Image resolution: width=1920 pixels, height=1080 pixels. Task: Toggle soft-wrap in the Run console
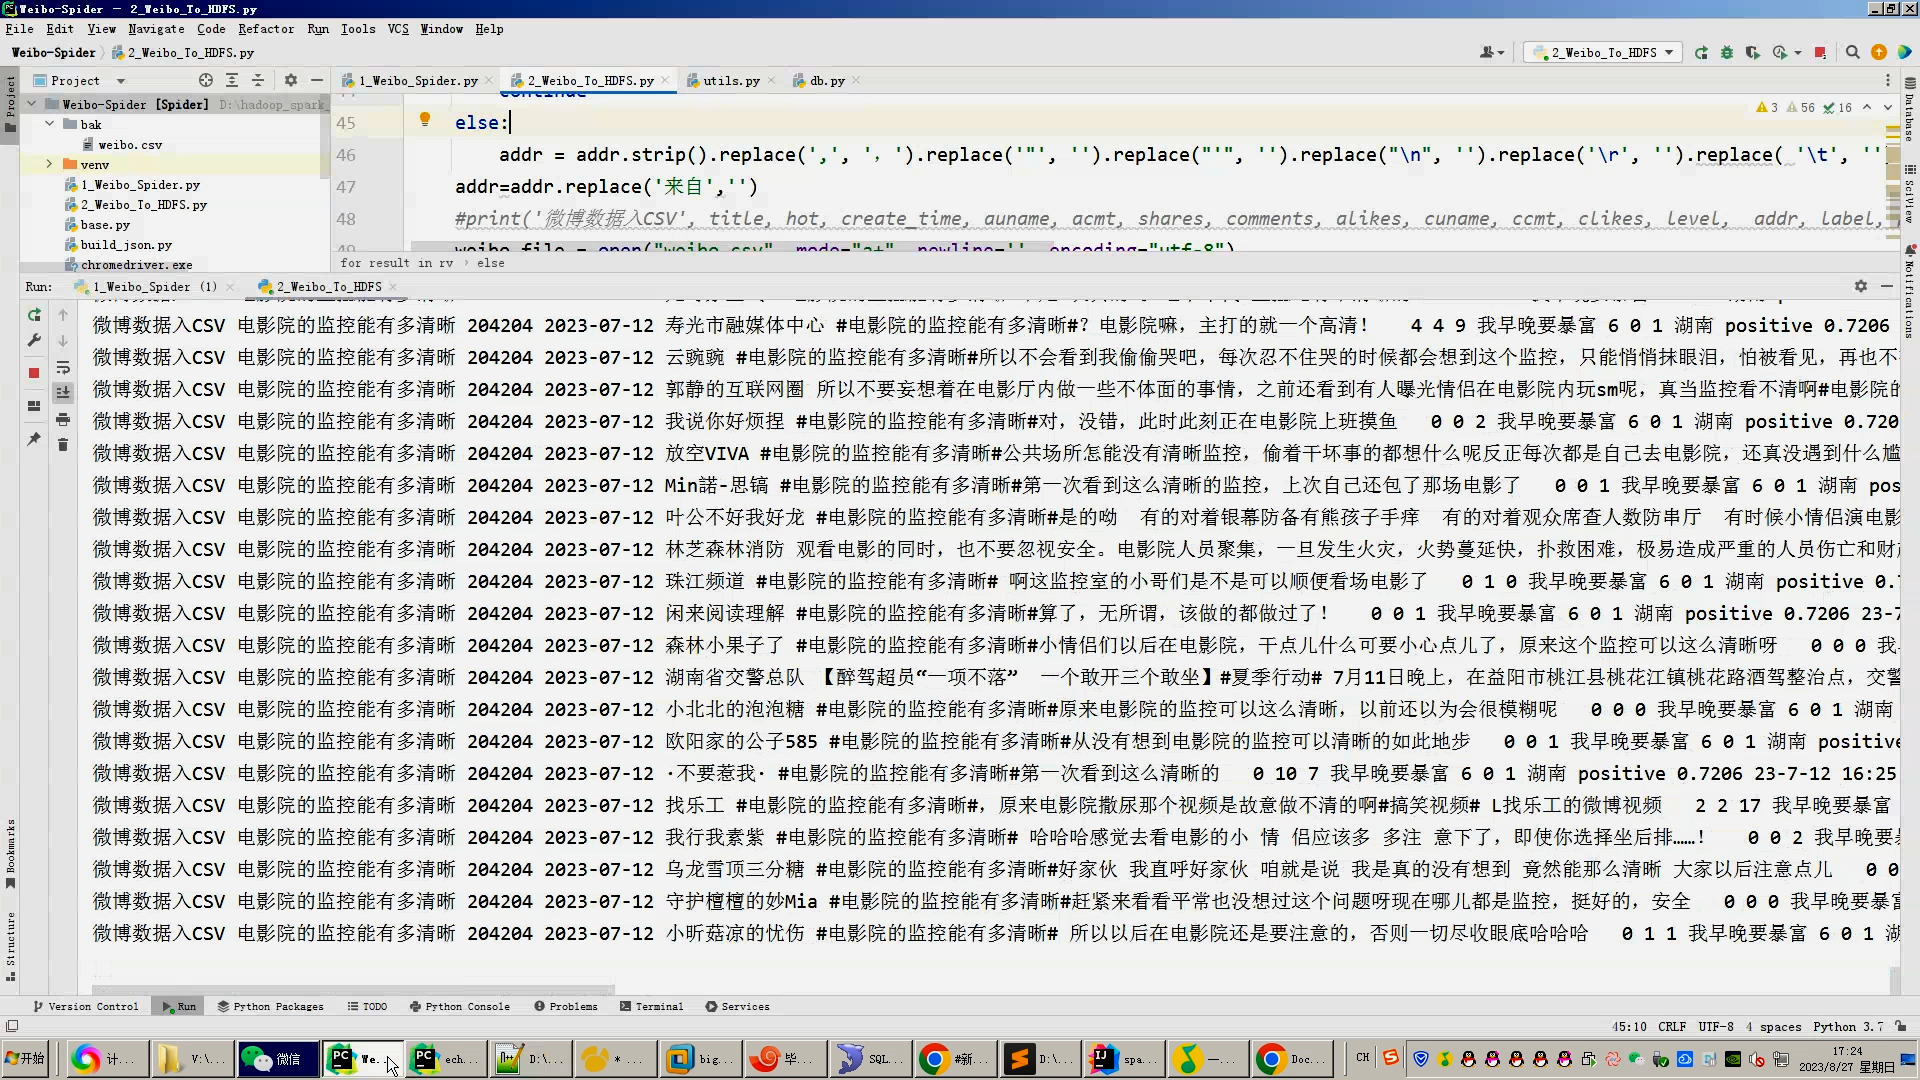pos(63,367)
